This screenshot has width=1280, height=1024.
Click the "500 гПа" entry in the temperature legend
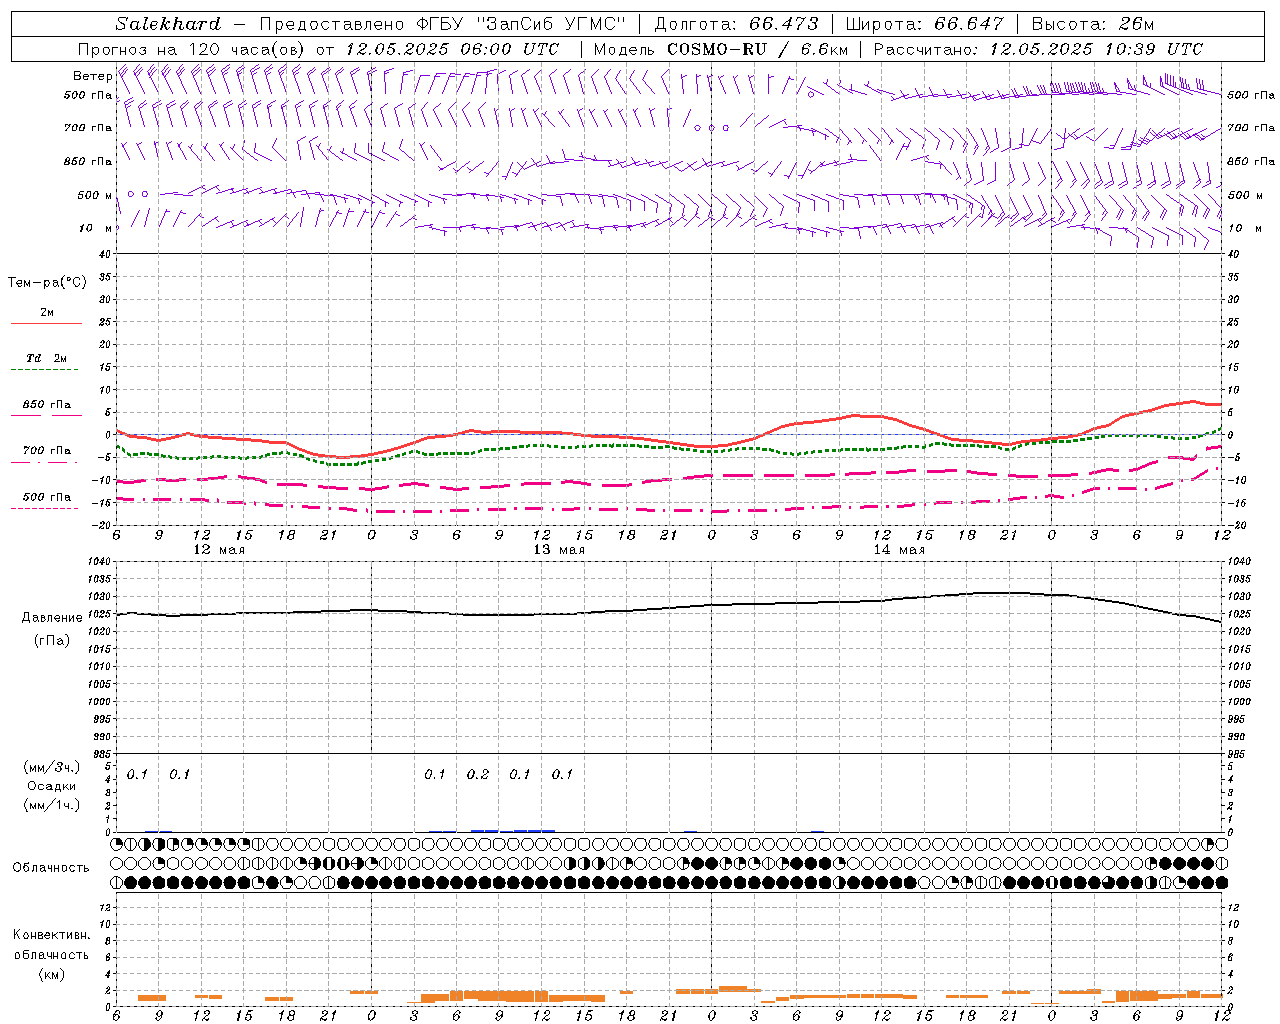pyautogui.click(x=47, y=496)
